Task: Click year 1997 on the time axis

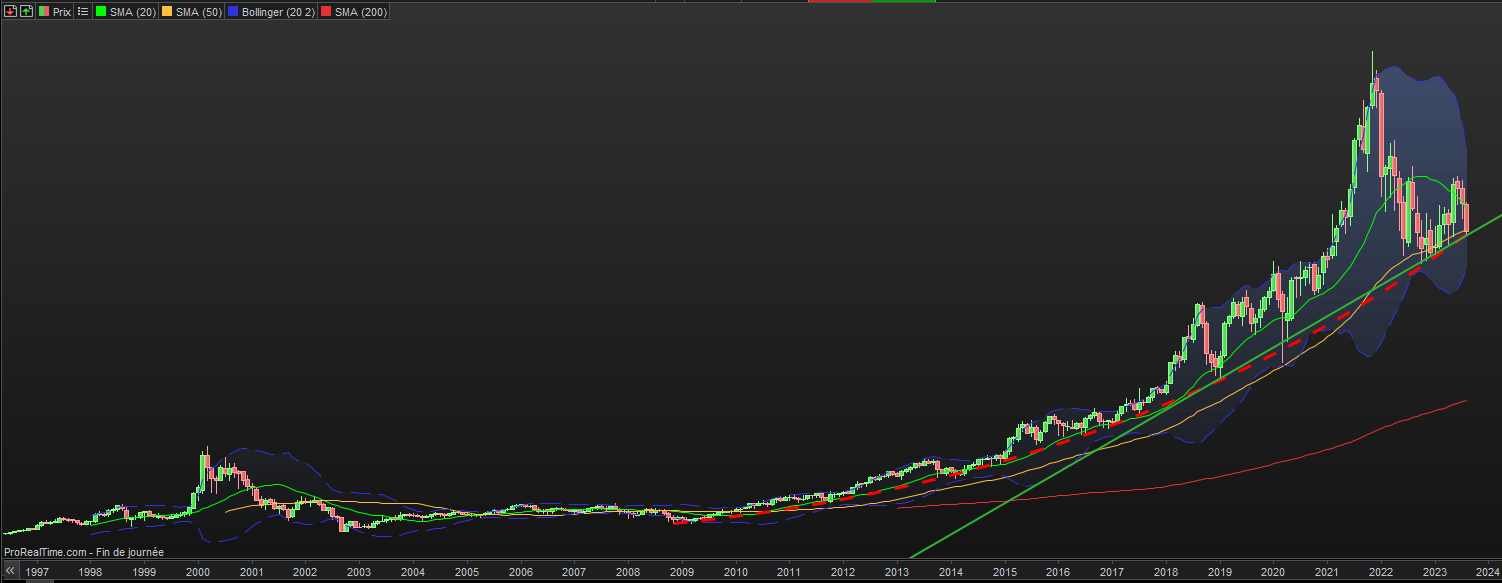Action: (37, 573)
